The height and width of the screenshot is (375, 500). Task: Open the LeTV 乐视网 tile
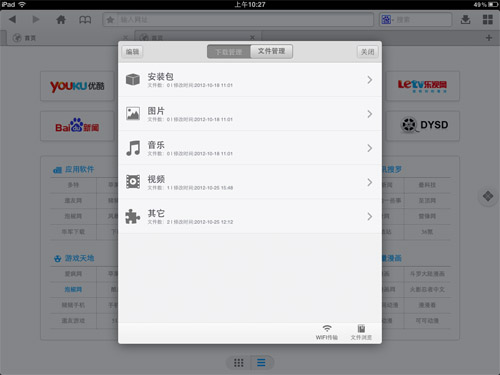click(423, 86)
